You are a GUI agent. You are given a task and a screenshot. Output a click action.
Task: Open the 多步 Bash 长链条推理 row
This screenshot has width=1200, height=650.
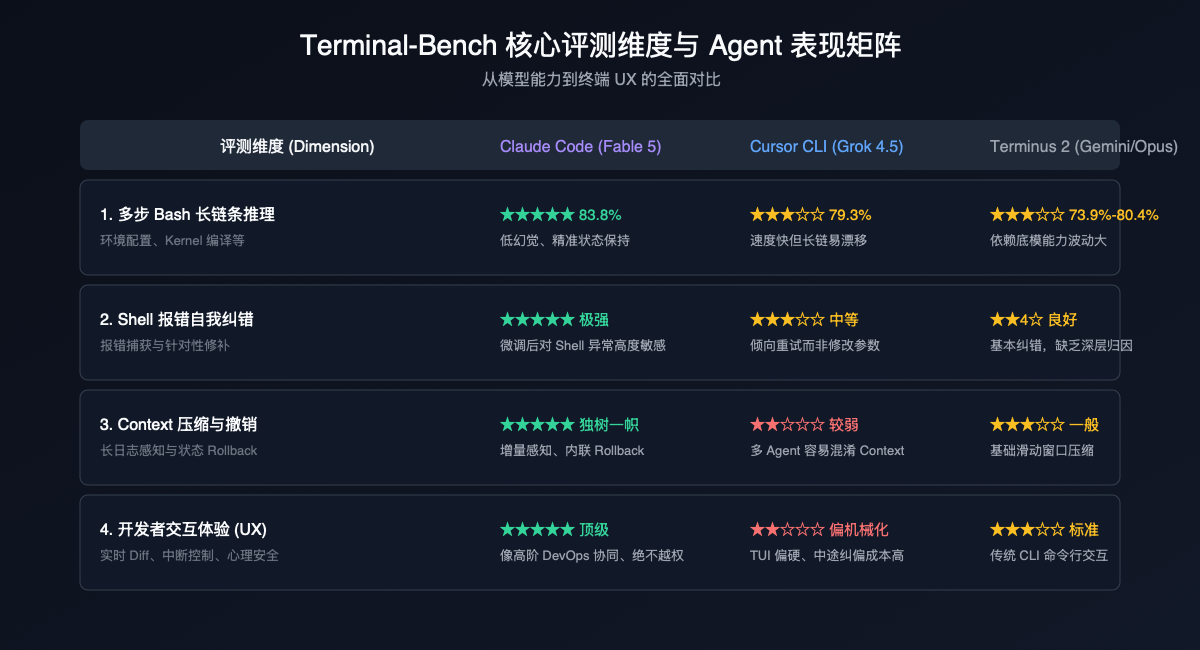[600, 227]
